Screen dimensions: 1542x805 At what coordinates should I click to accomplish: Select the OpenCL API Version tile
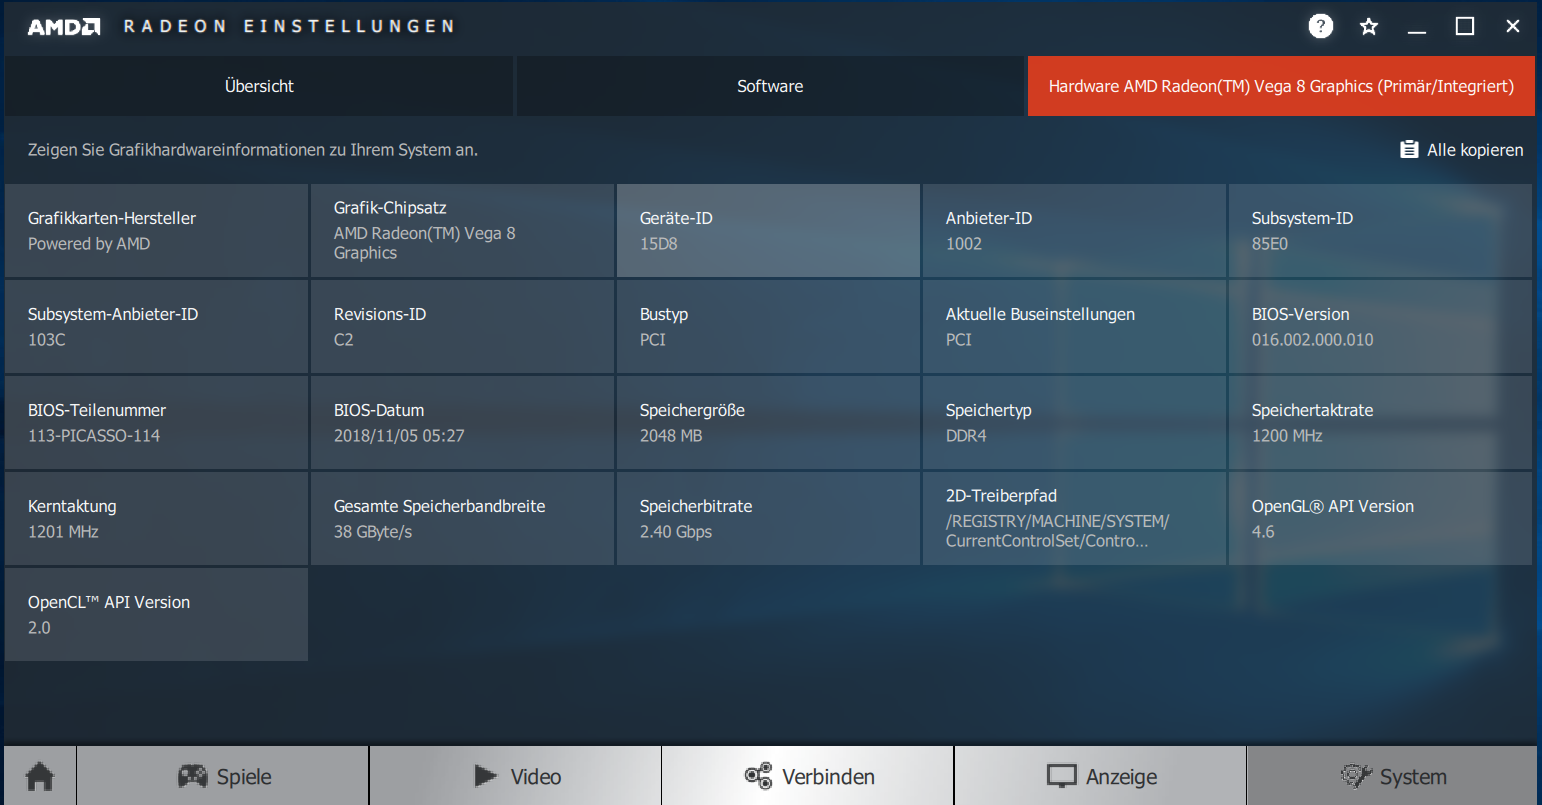click(156, 614)
